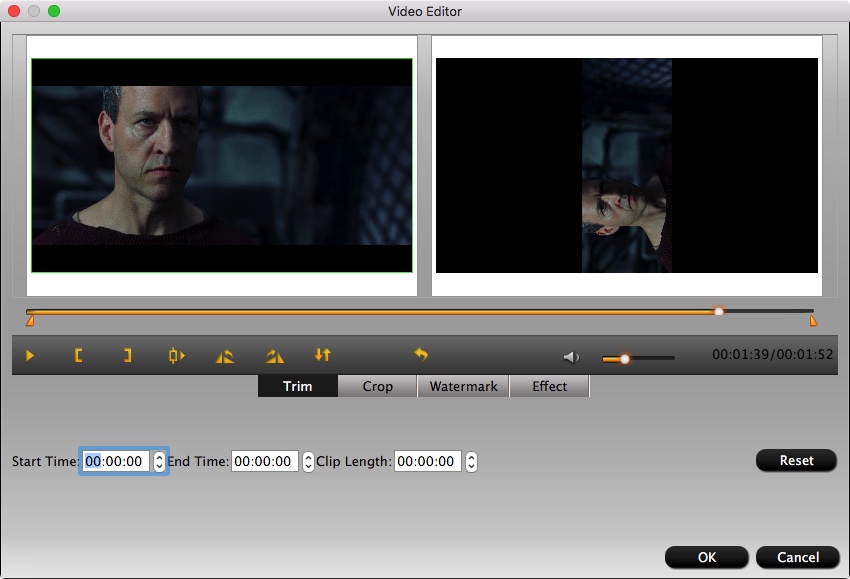The image size is (850, 579).
Task: Flip video vertically with up-down arrows icon
Action: [x=322, y=355]
